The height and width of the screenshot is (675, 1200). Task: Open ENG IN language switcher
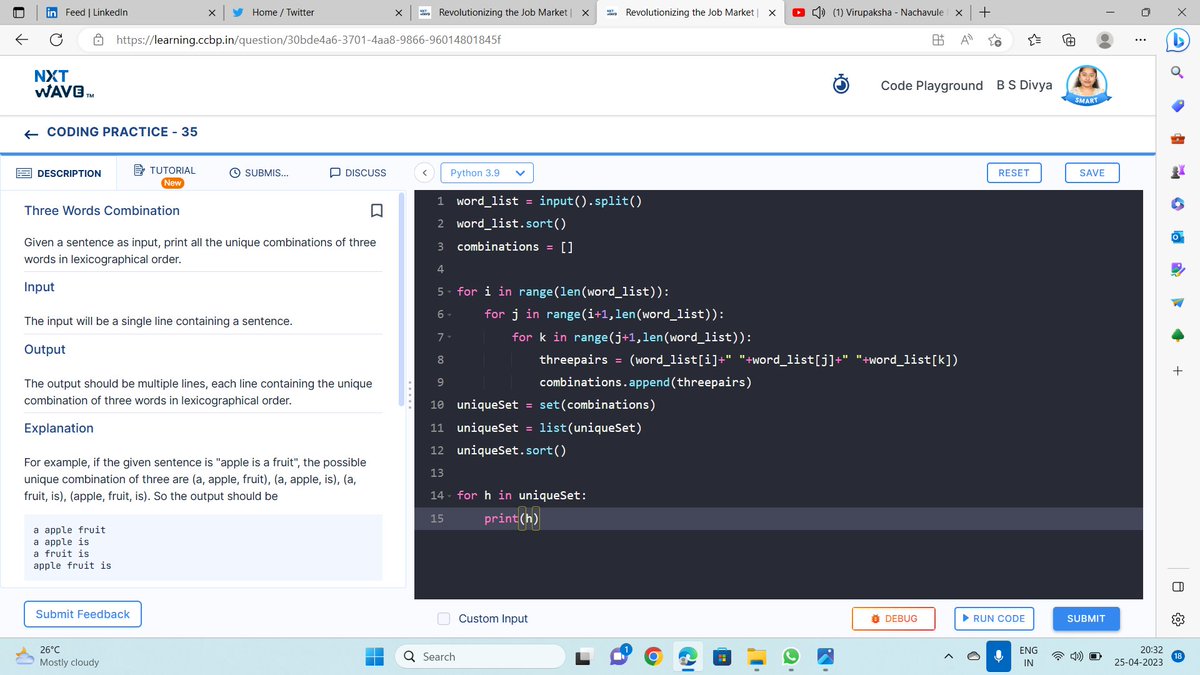pos(1028,657)
